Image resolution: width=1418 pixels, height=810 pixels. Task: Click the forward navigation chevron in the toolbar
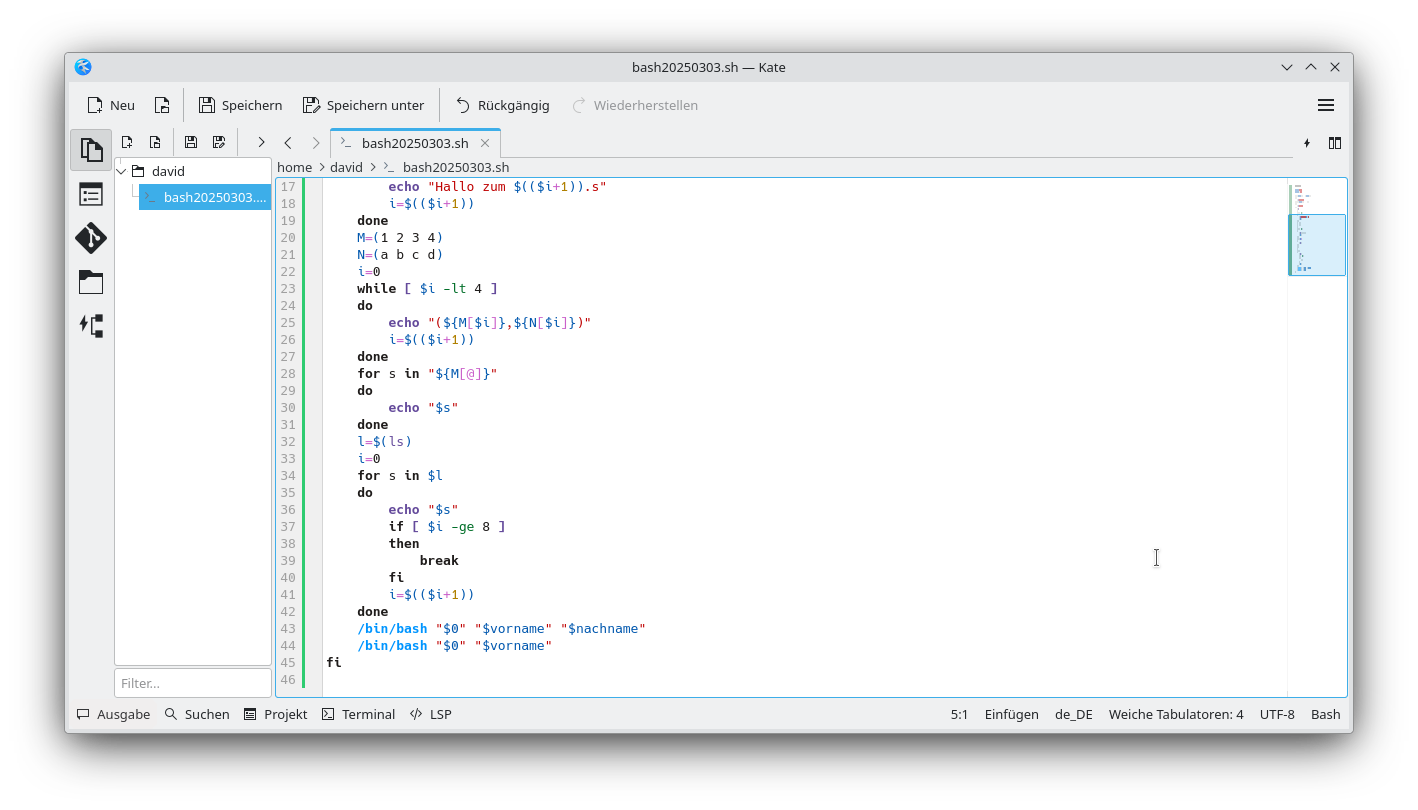tap(315, 142)
